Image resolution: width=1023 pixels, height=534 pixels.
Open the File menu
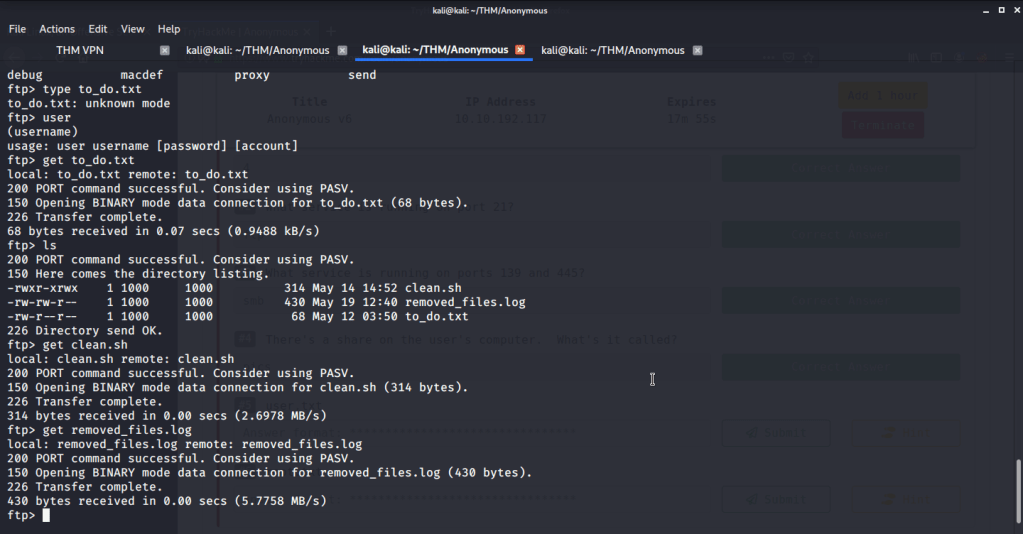[x=17, y=29]
